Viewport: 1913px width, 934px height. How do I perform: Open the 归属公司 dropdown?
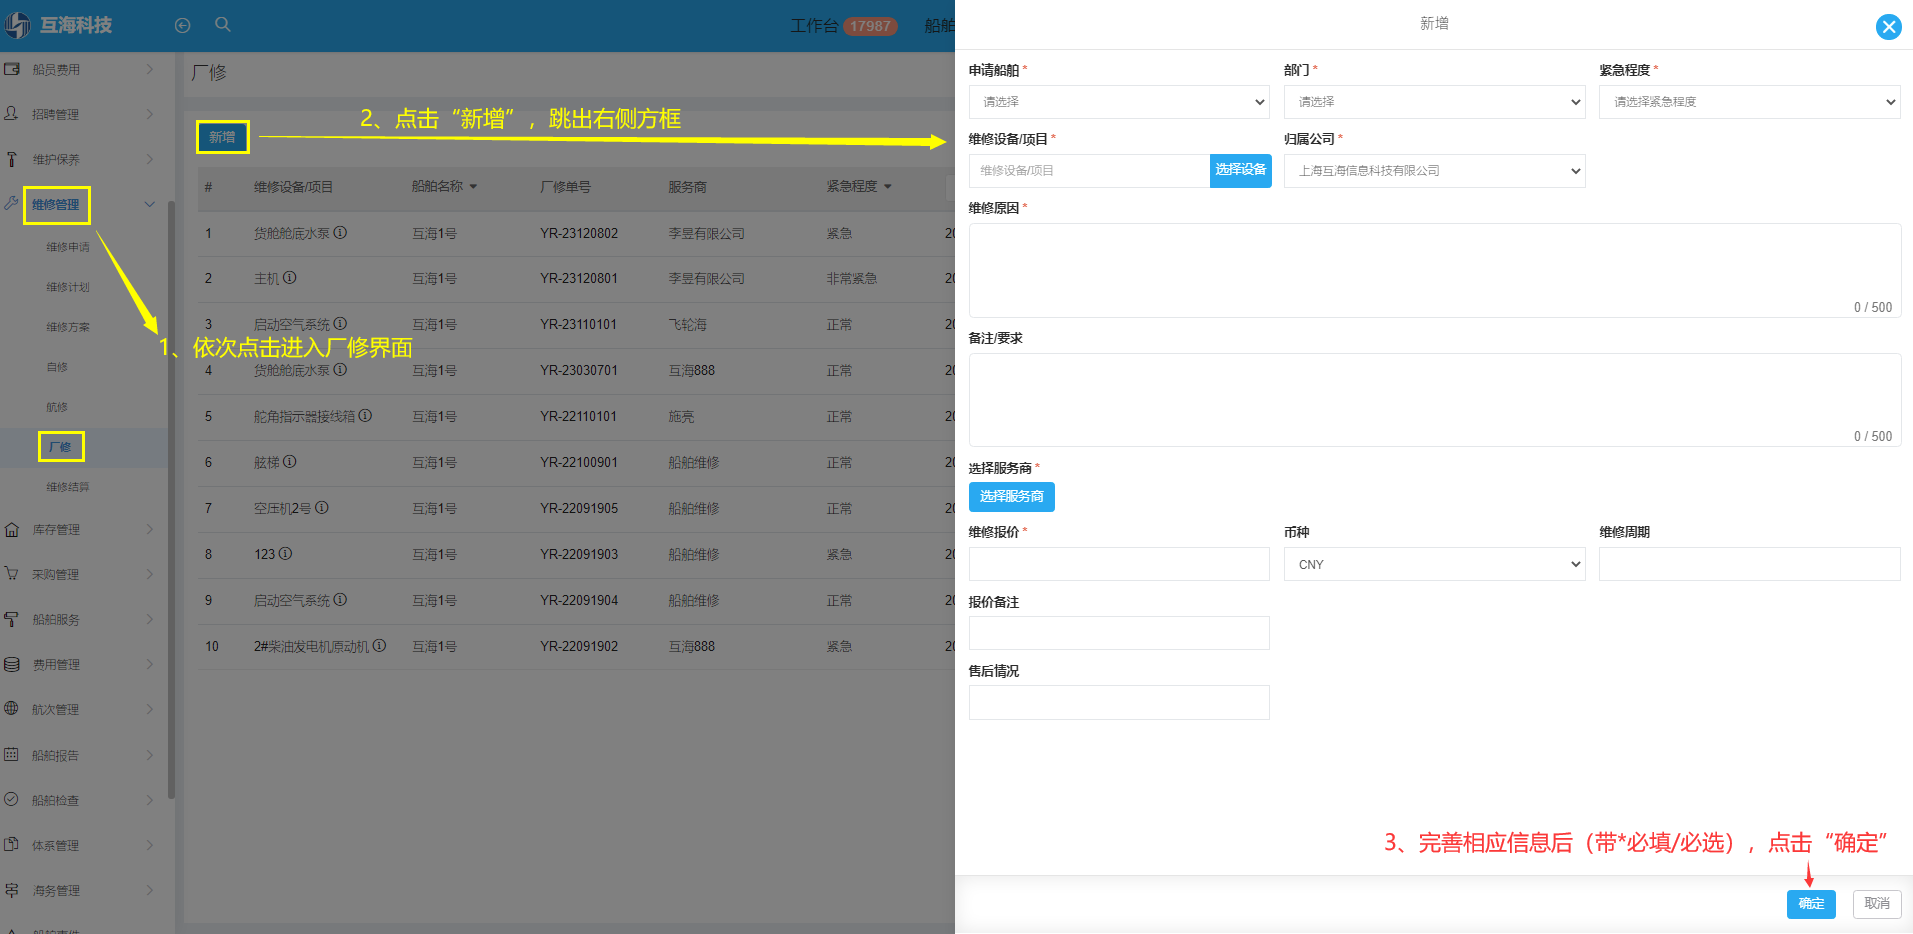(x=1434, y=171)
